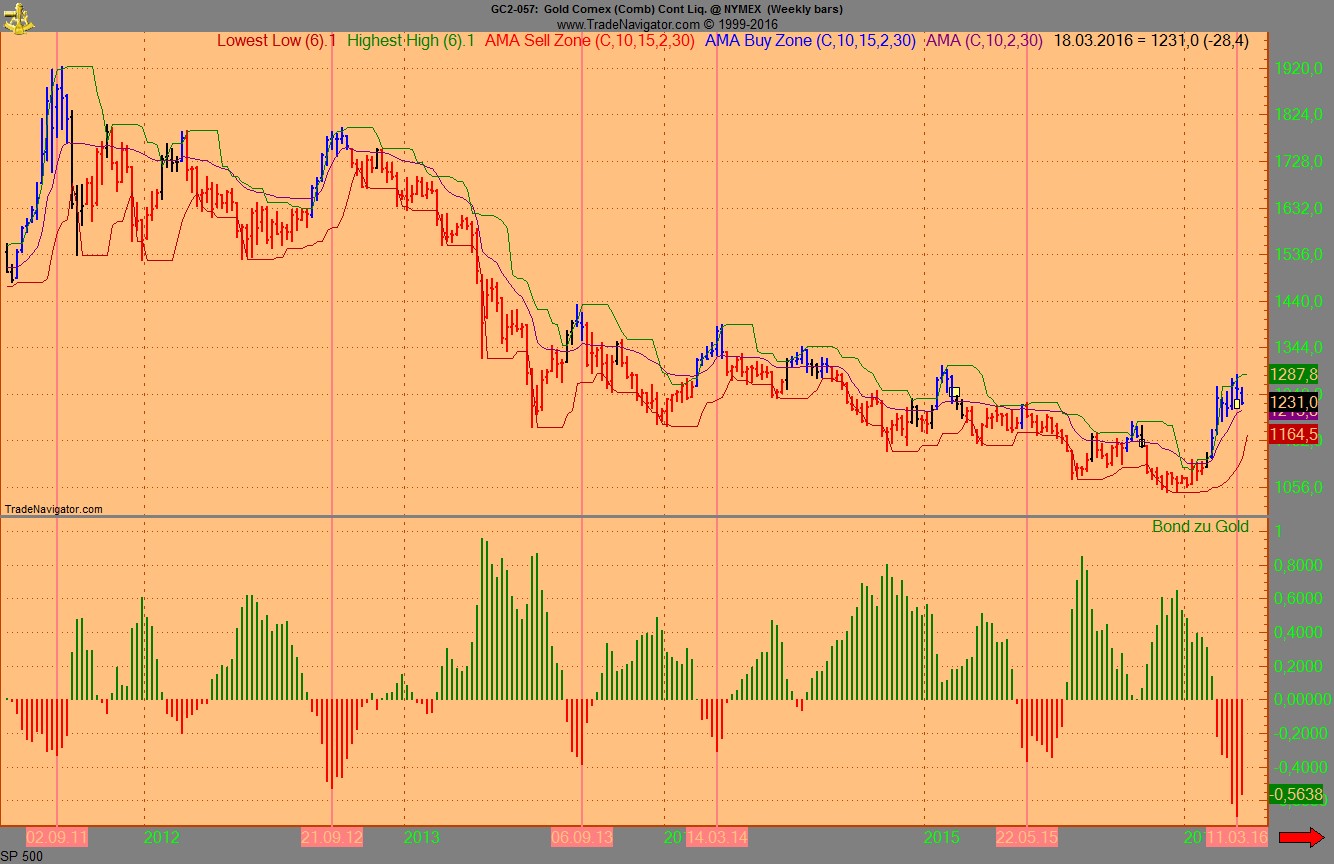Click the Trade Navigator sextant logo
Screen dimensions: 1334x864
click(x=16, y=16)
